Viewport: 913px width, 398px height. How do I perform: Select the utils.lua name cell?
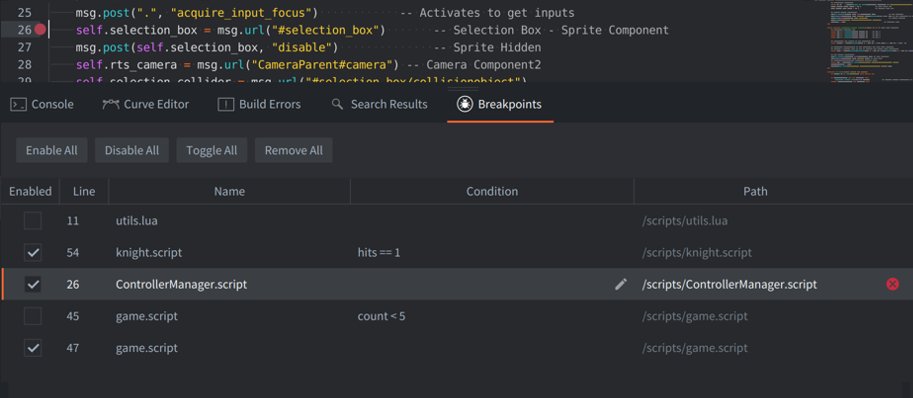pos(137,221)
